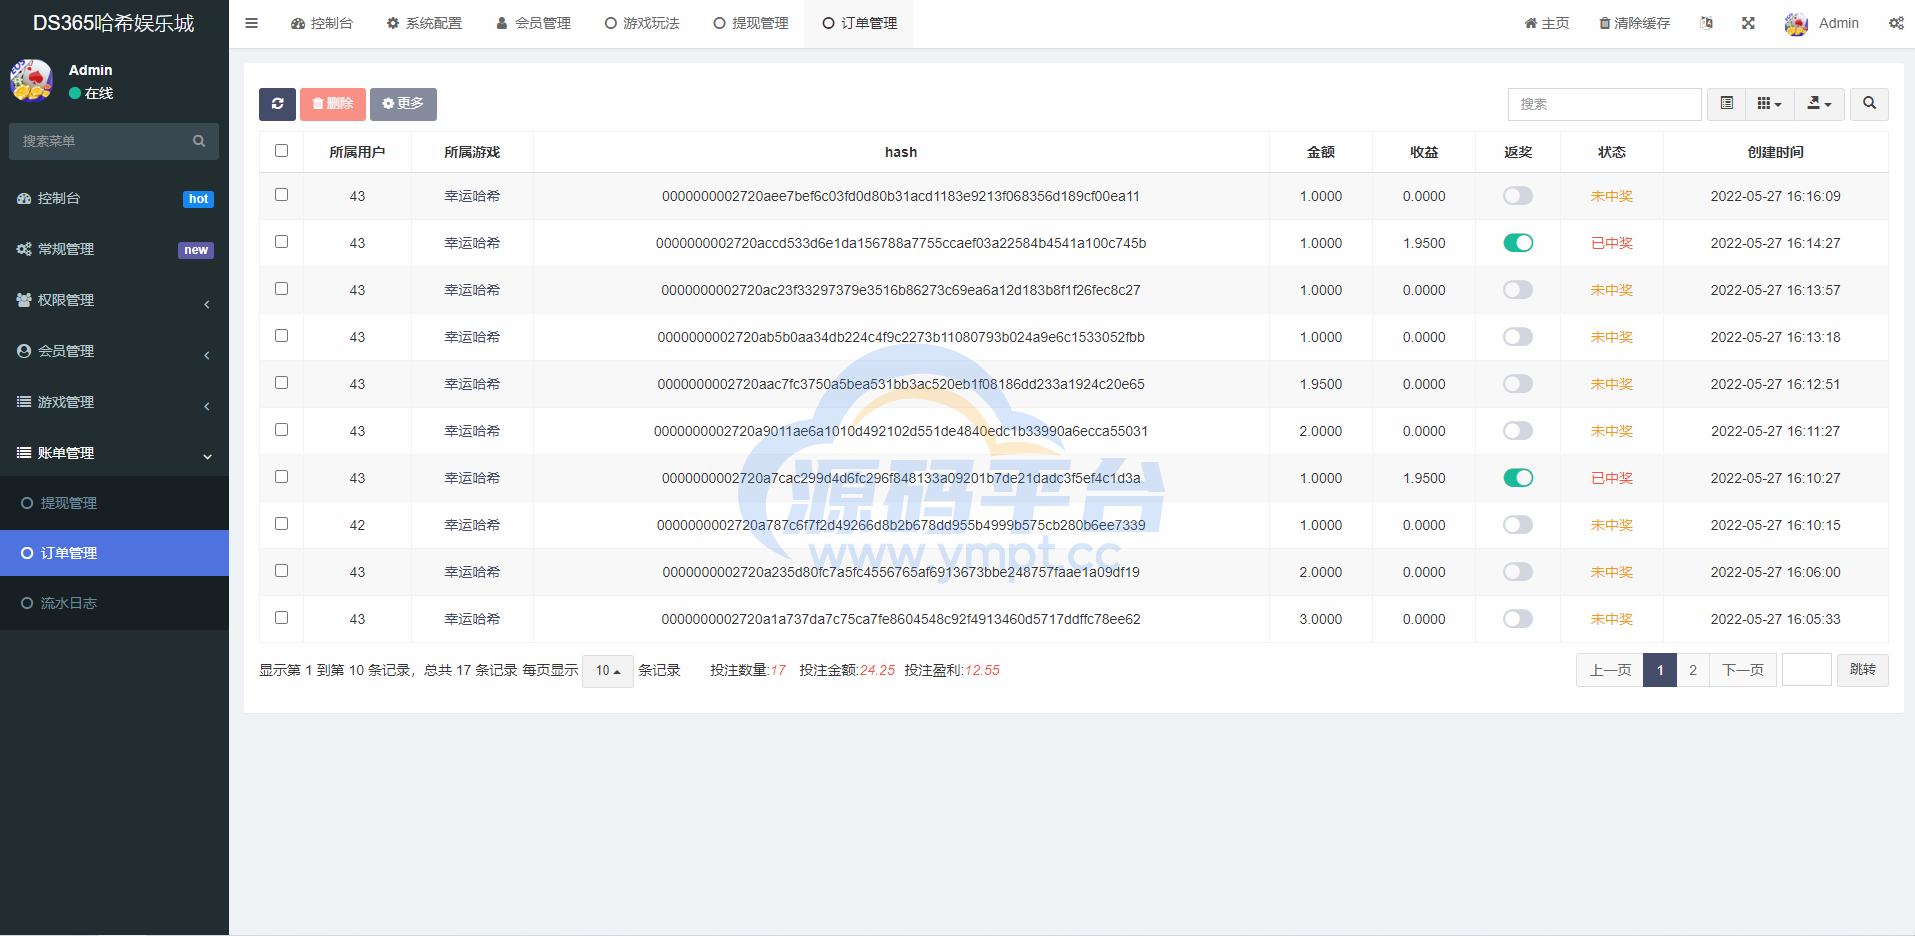Viewport: 1915px width, 936px height.
Task: Click the magnifier in sidebar menu search
Action: click(199, 141)
